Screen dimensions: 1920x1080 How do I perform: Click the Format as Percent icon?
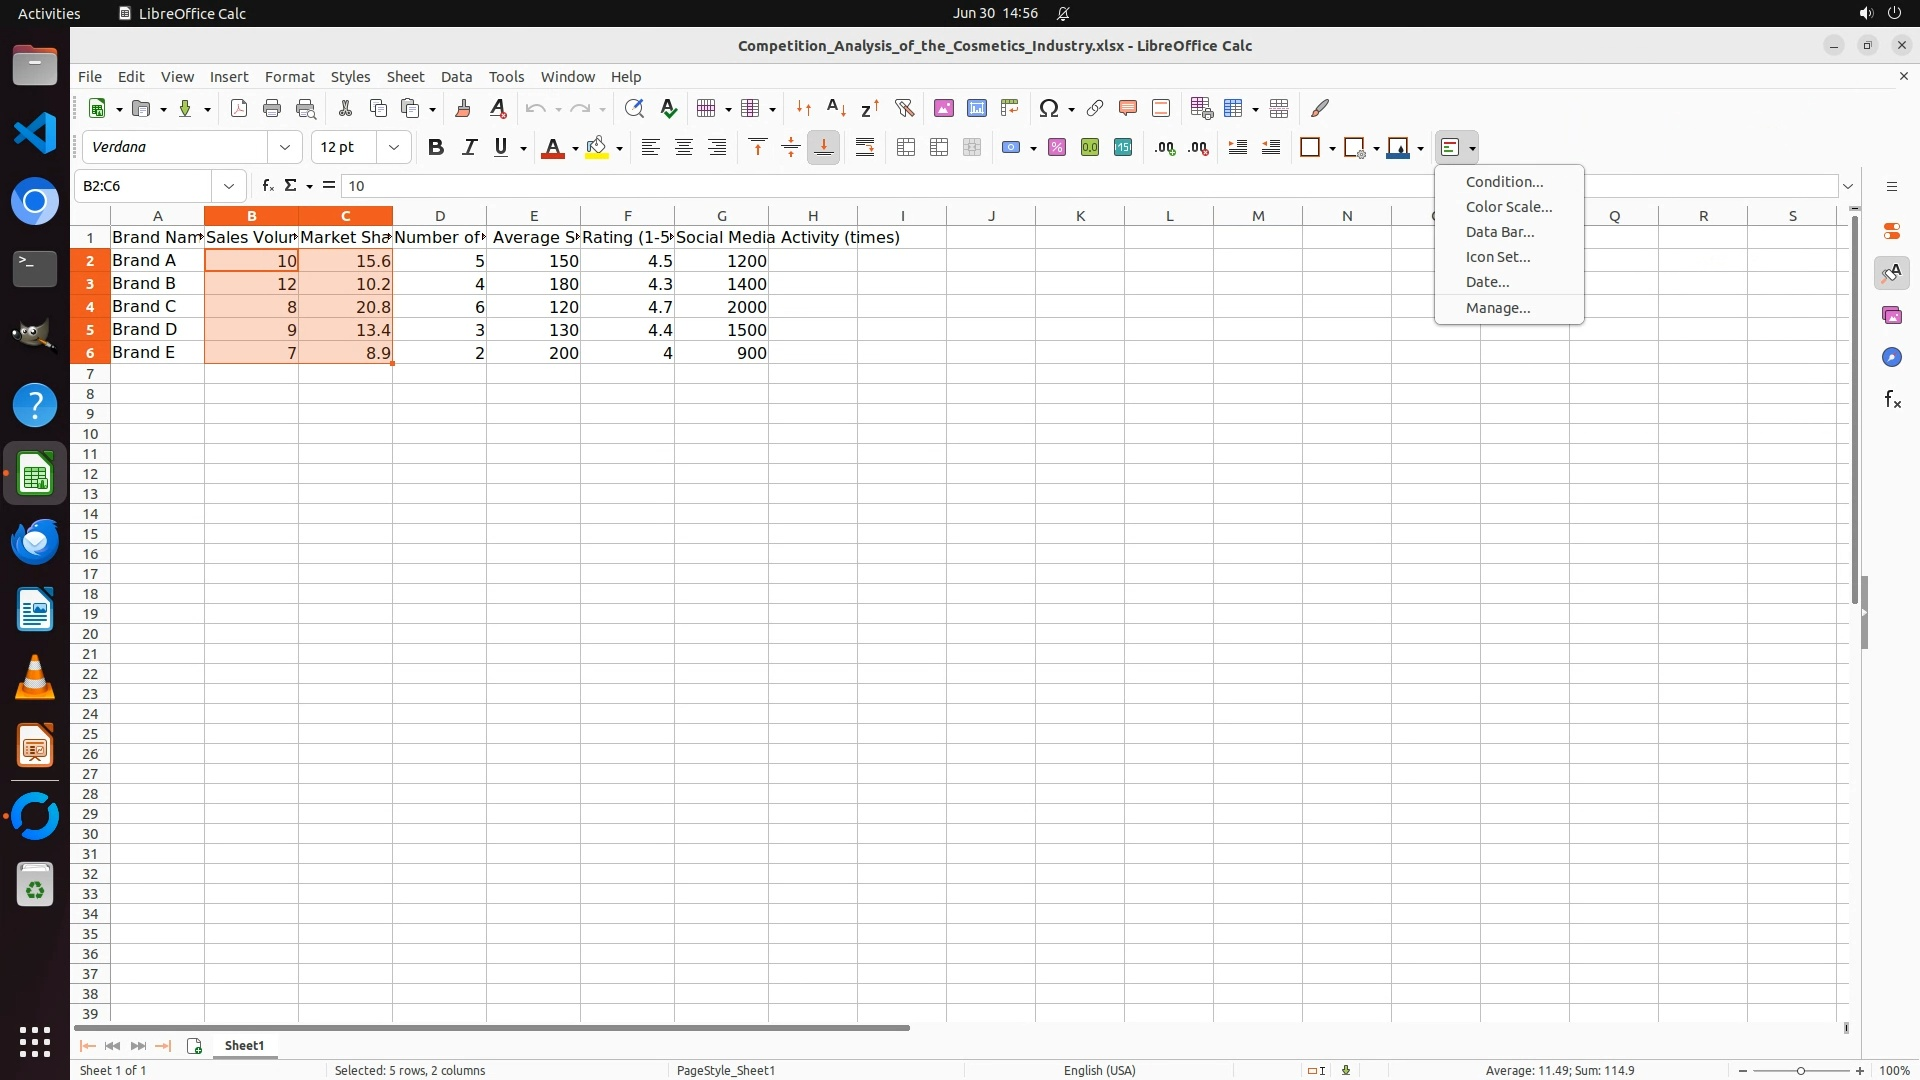tap(1057, 148)
